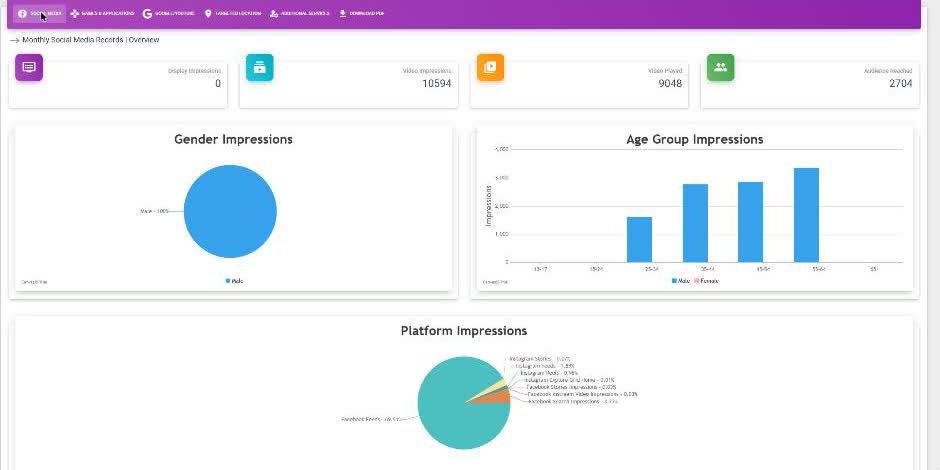The width and height of the screenshot is (940, 470).
Task: Click the Instagram Stories label on platform chart
Action: point(540,358)
